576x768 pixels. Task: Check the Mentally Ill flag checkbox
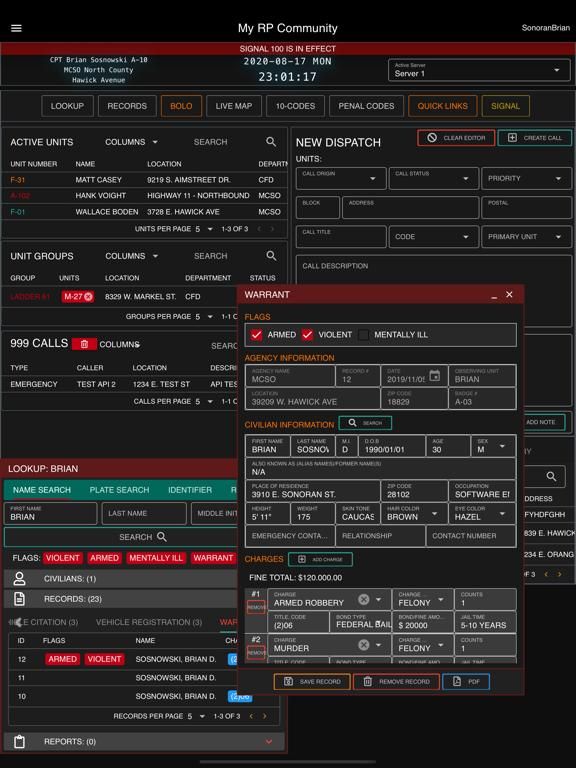coord(363,335)
